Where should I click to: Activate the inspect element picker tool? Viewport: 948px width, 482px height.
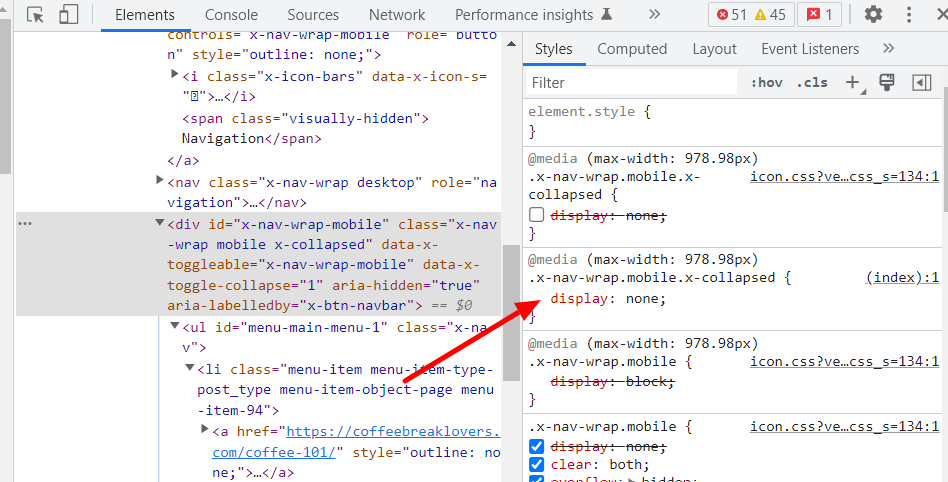(36, 15)
